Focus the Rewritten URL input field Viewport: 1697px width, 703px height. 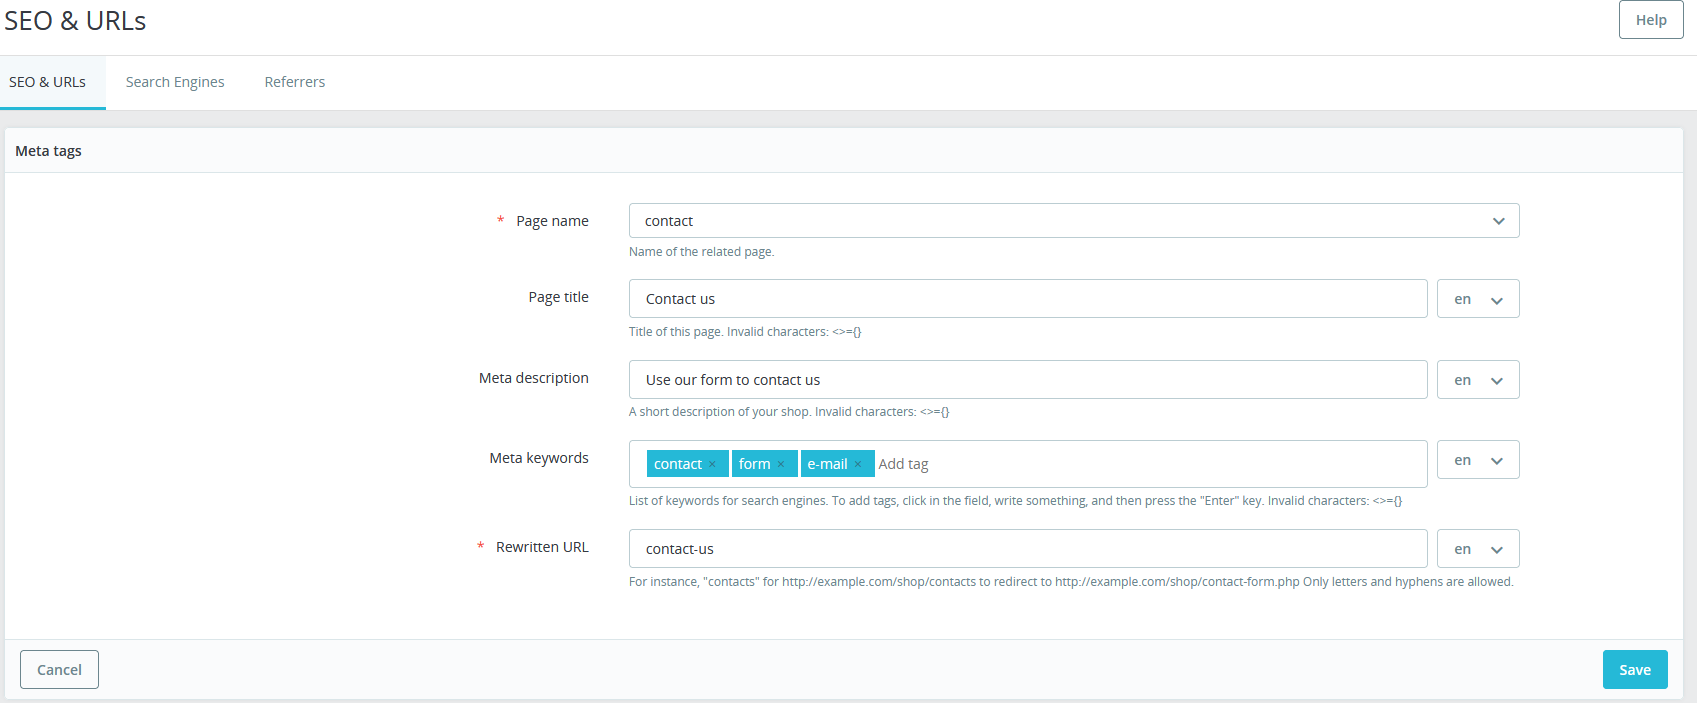tap(1028, 549)
